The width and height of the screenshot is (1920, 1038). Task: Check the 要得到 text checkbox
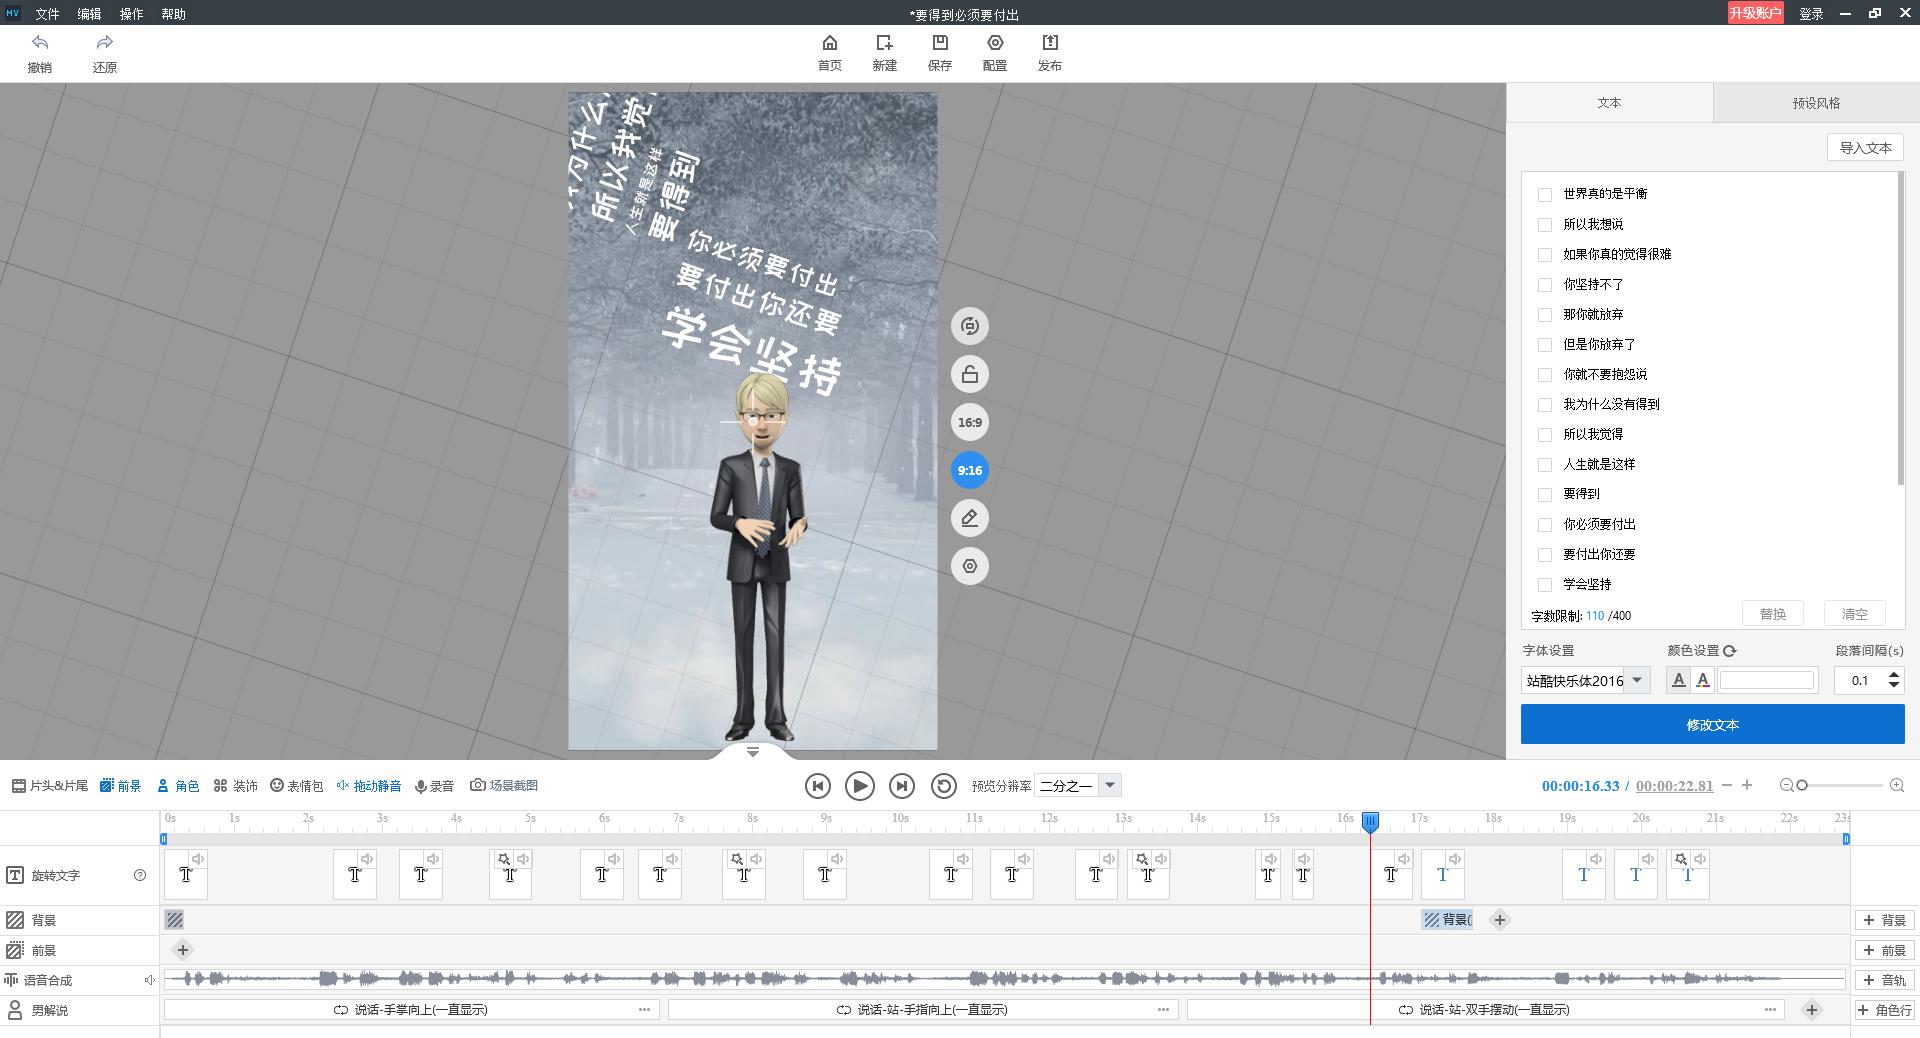pyautogui.click(x=1545, y=494)
